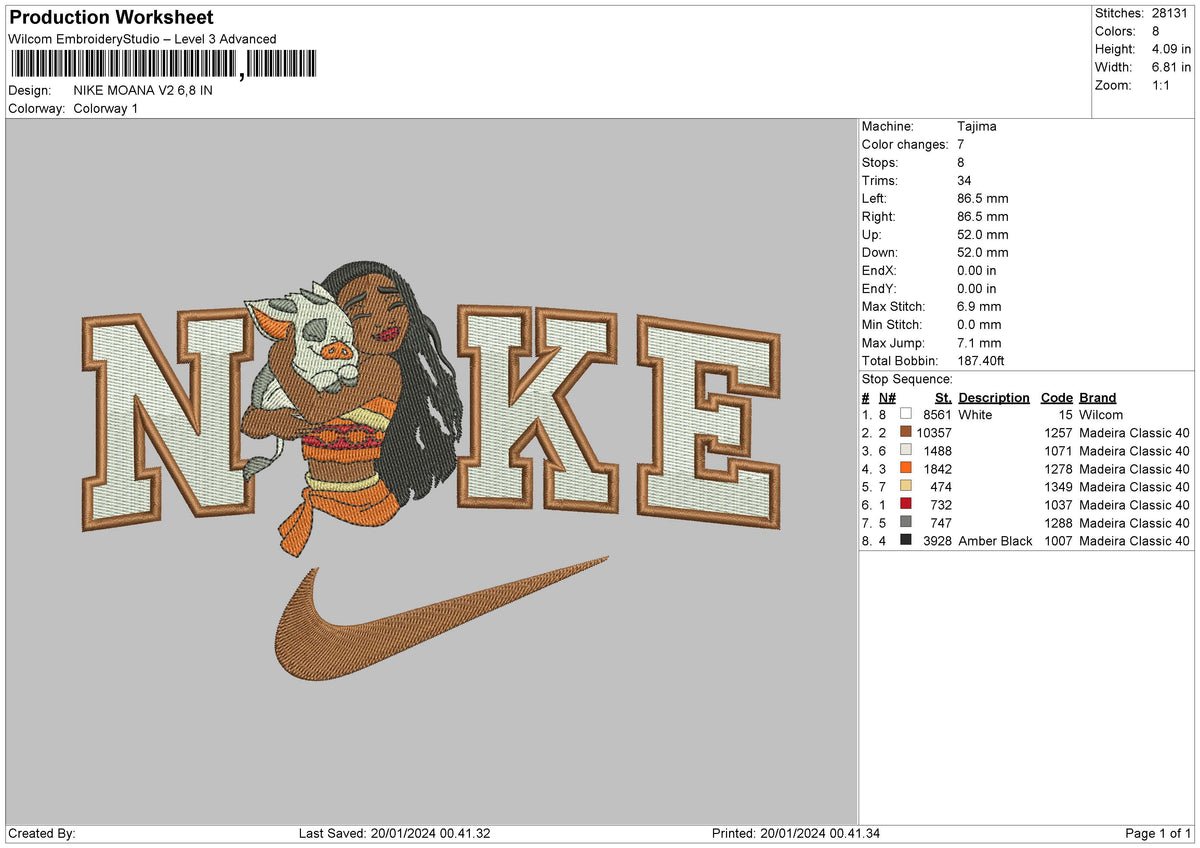Click the "White" description in row 1
Viewport: 1200px width, 848px height.
coord(975,414)
